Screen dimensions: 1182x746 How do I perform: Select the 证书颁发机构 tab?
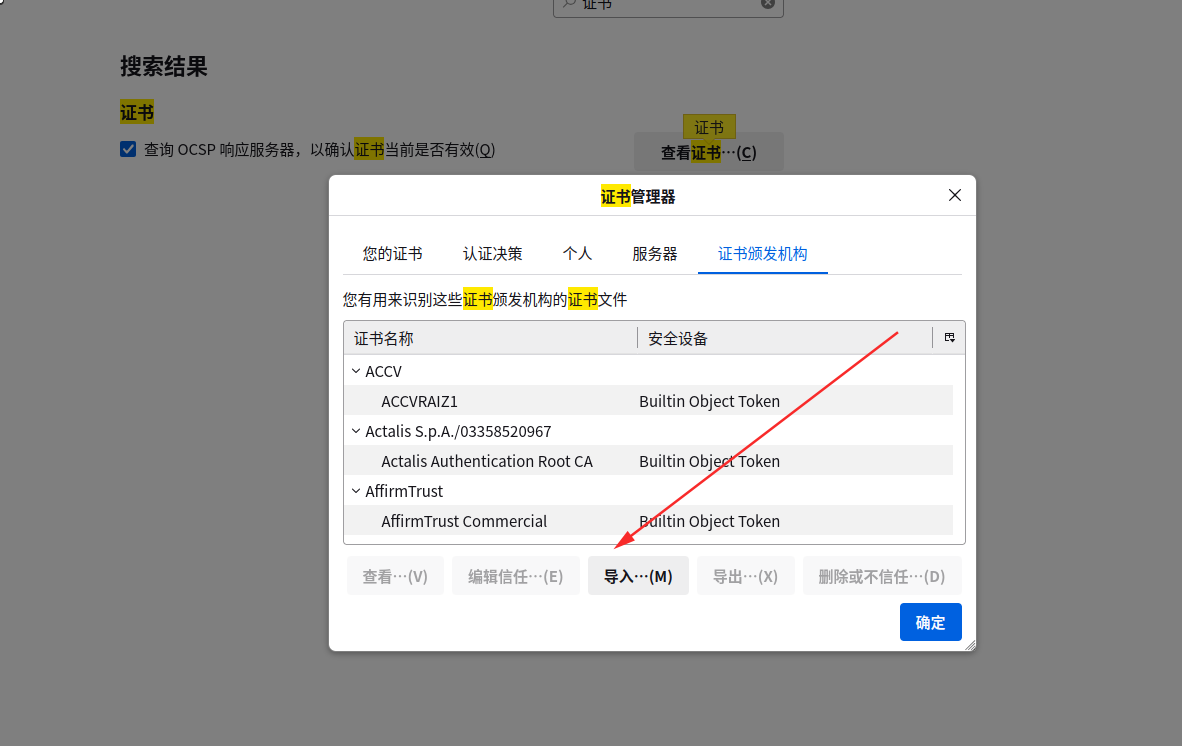[x=762, y=254]
